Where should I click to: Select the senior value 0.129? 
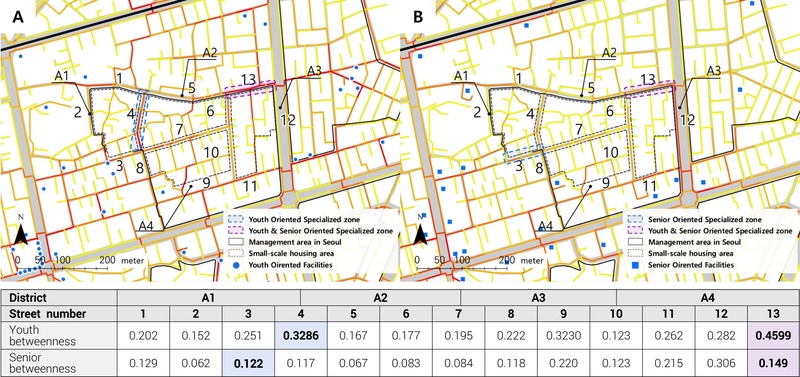point(143,363)
